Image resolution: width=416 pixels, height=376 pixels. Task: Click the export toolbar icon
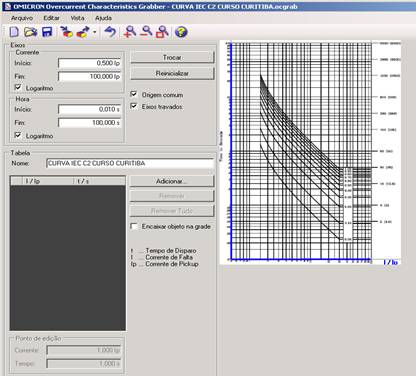[x=83, y=32]
